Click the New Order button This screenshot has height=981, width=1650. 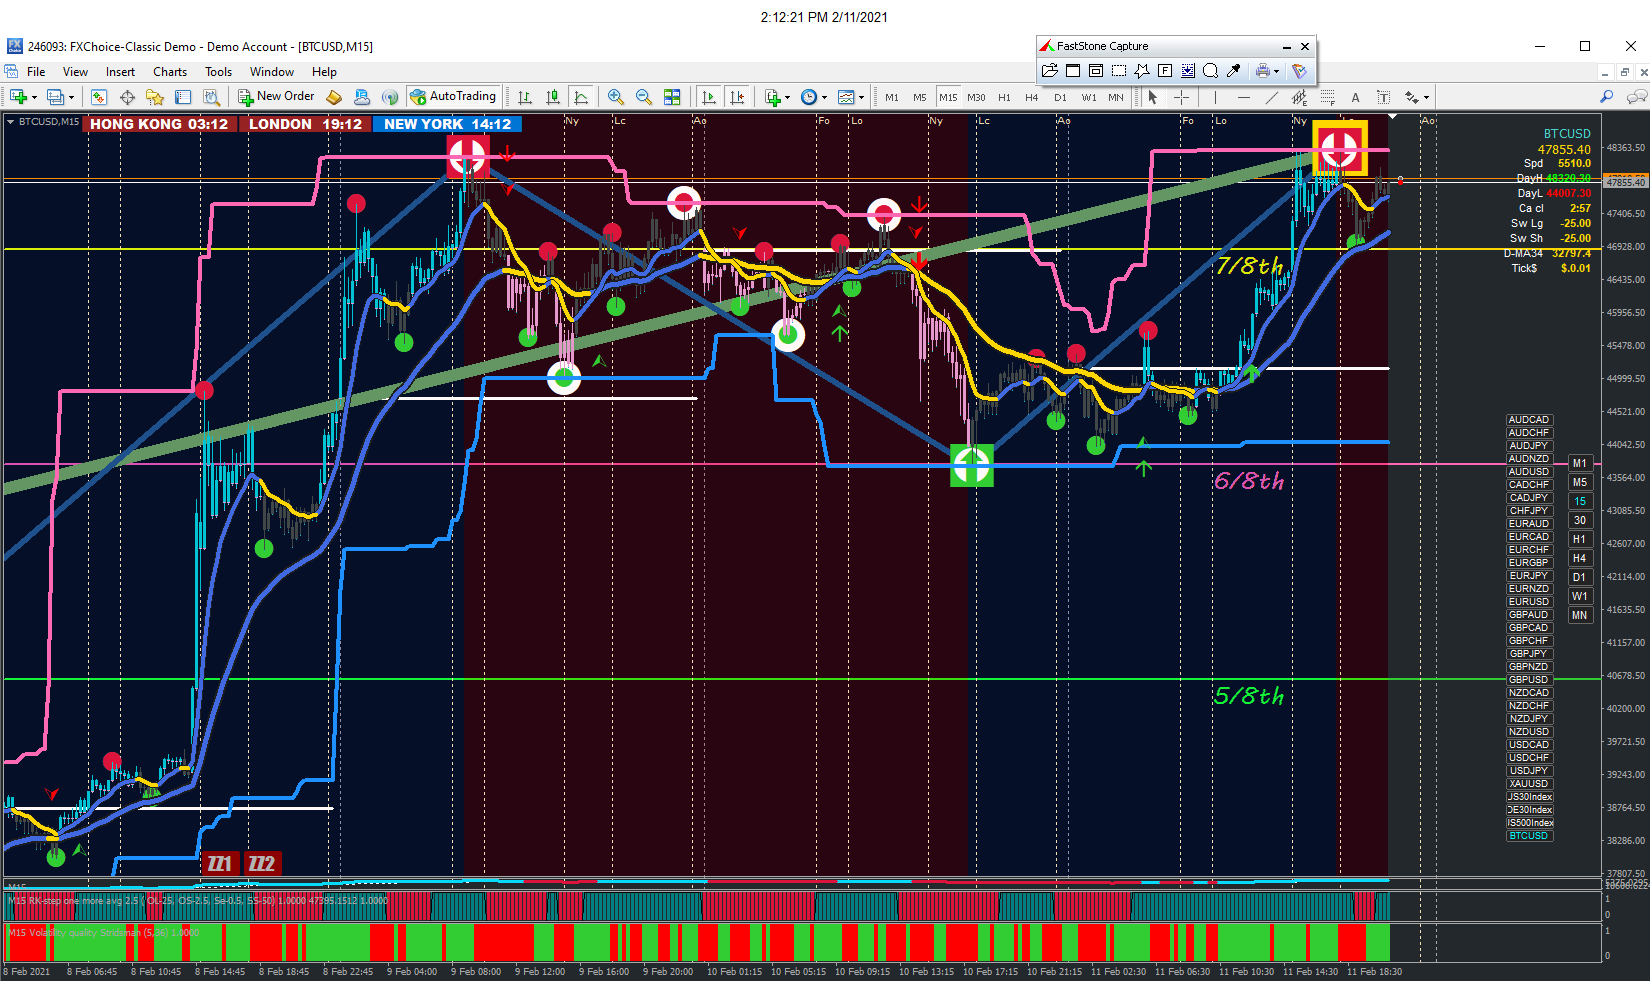276,97
